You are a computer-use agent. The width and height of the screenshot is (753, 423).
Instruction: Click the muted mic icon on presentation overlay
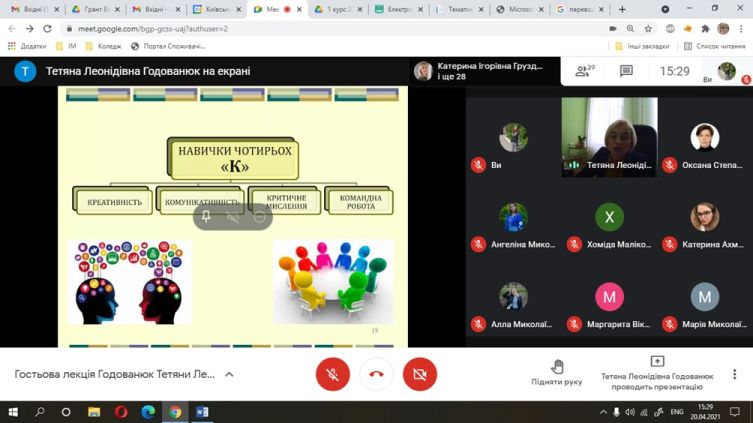tap(233, 216)
